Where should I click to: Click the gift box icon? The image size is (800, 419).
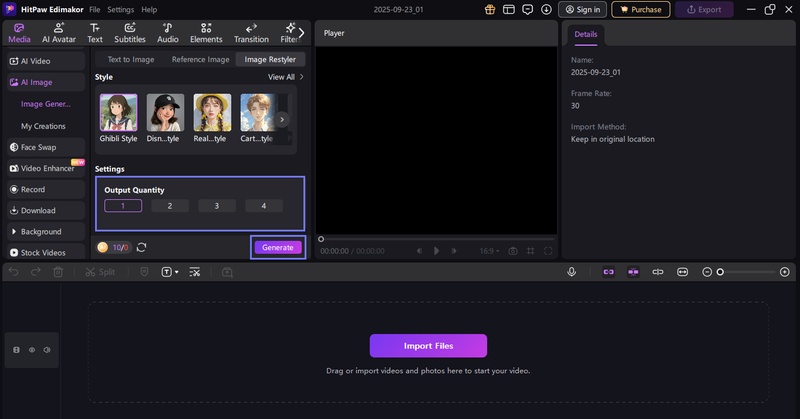point(490,9)
